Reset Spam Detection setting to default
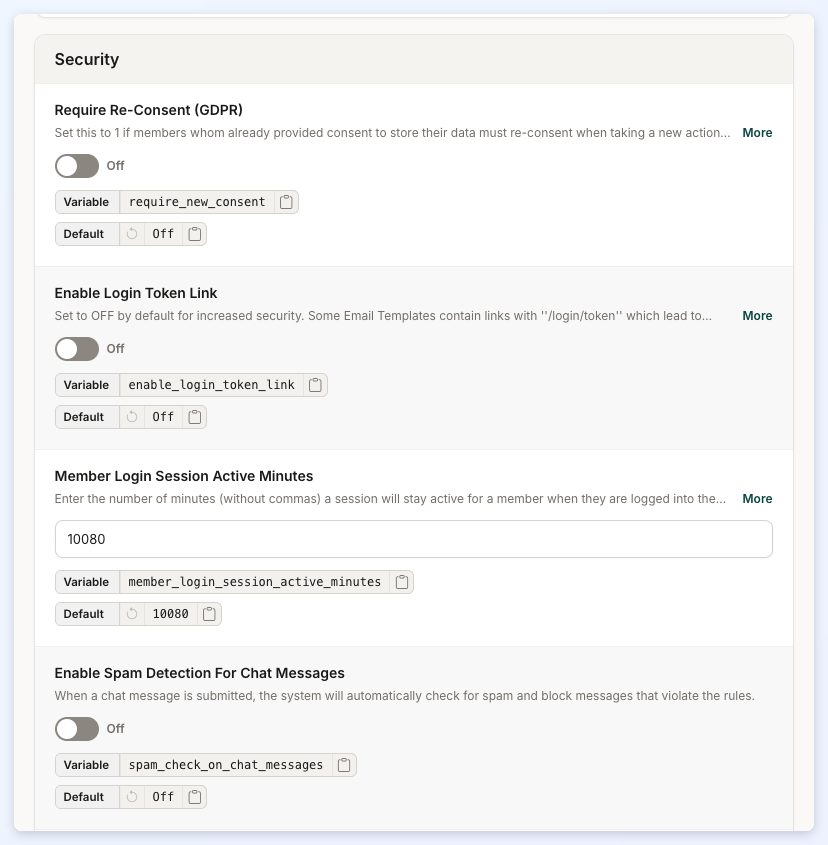Image resolution: width=828 pixels, height=845 pixels. [132, 797]
